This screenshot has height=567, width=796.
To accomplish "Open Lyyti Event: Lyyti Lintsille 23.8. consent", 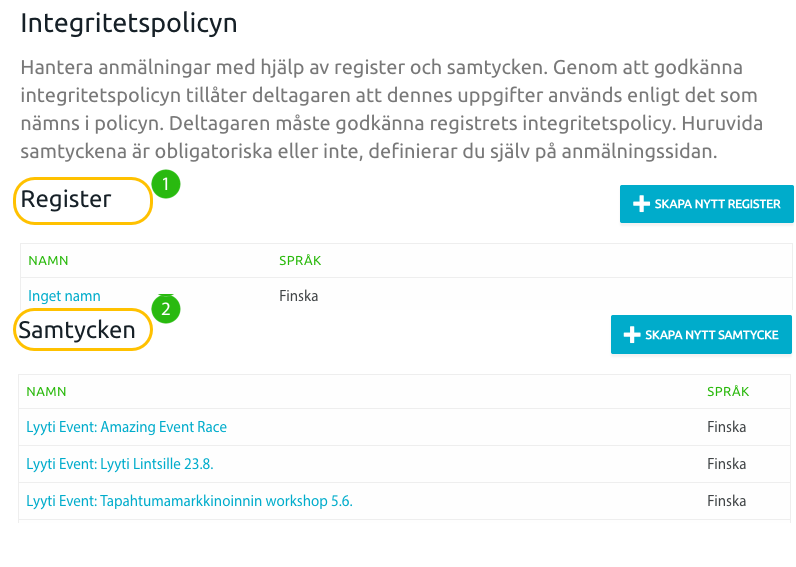I will tap(120, 464).
